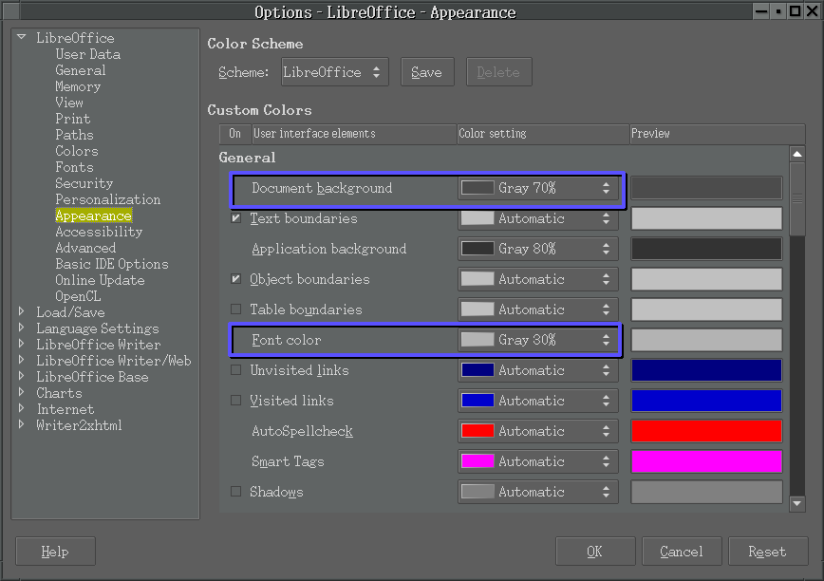
Task: Click the red AutoSpellcheck preview swatch
Action: [x=706, y=431]
